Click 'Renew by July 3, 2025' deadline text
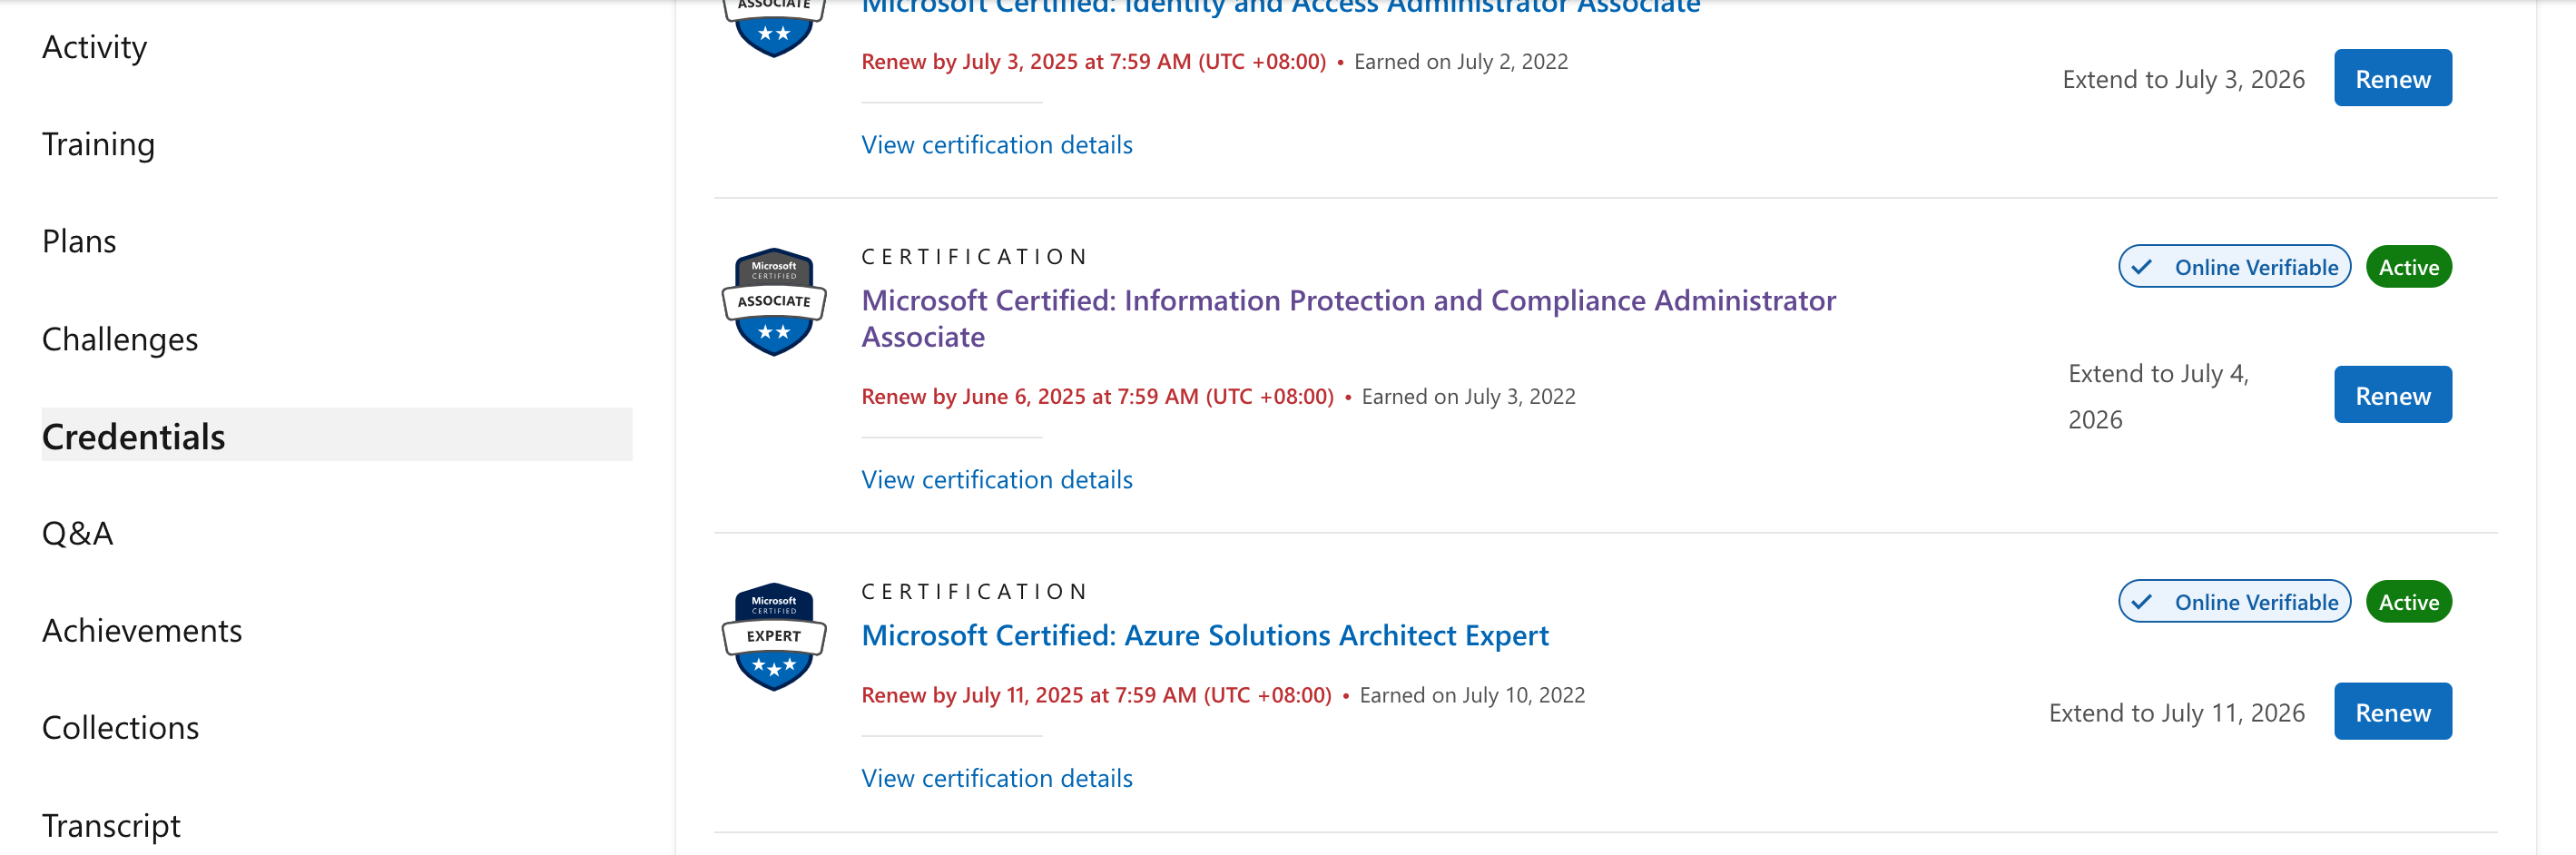The width and height of the screenshot is (2576, 855). coord(1093,62)
